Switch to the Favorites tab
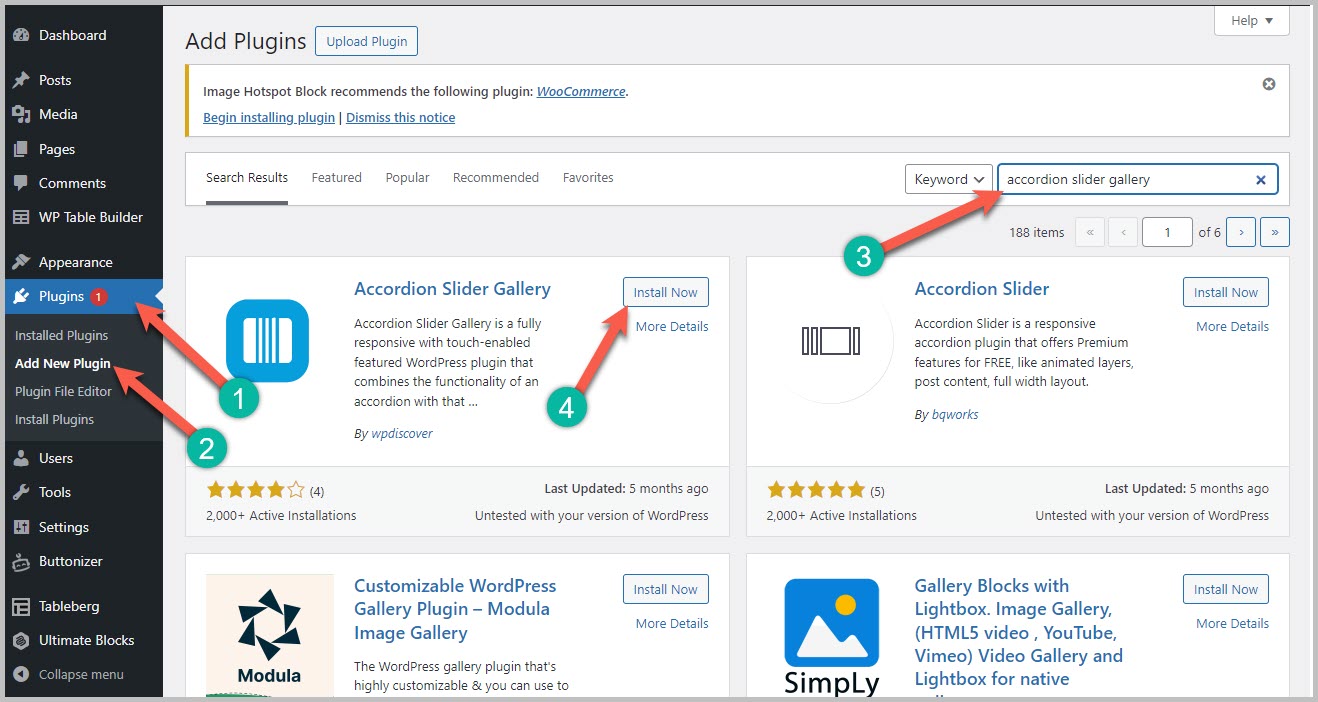The image size is (1318, 702). pyautogui.click(x=588, y=178)
